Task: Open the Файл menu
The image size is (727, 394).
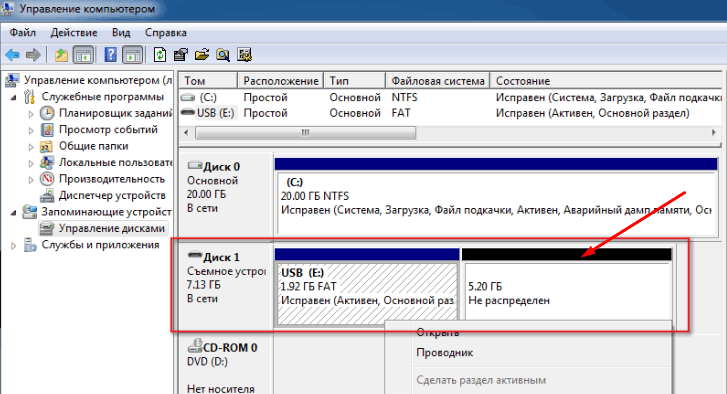Action: click(23, 33)
